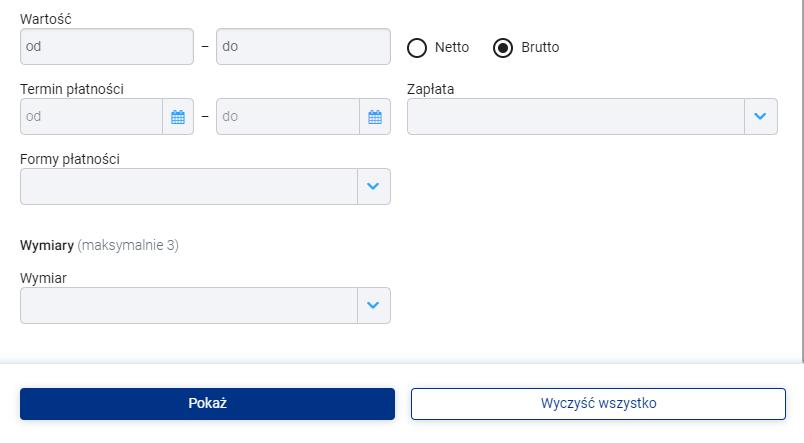The height and width of the screenshot is (443, 804).
Task: Click the Pokaż button
Action: pos(207,404)
